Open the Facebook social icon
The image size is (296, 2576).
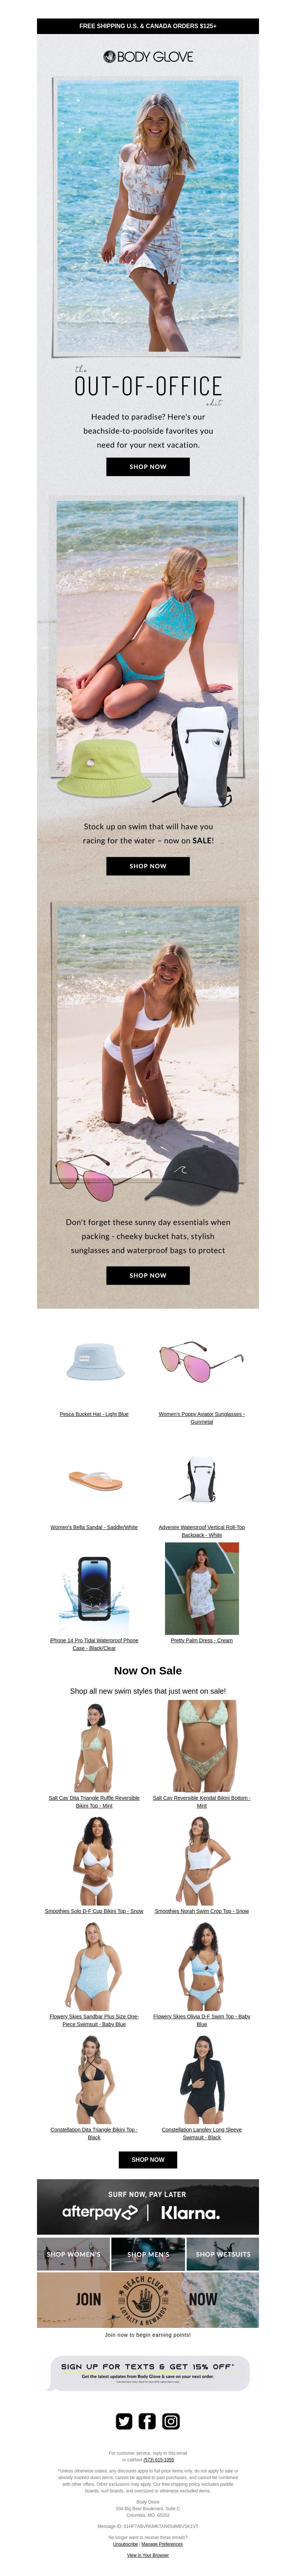pyautogui.click(x=147, y=2421)
